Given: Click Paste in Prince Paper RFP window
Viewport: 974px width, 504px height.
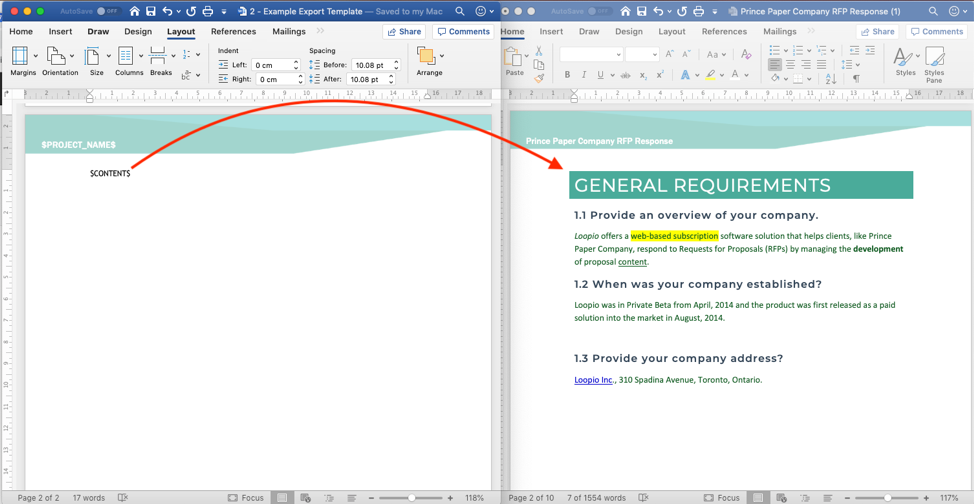Looking at the screenshot, I should (x=514, y=62).
